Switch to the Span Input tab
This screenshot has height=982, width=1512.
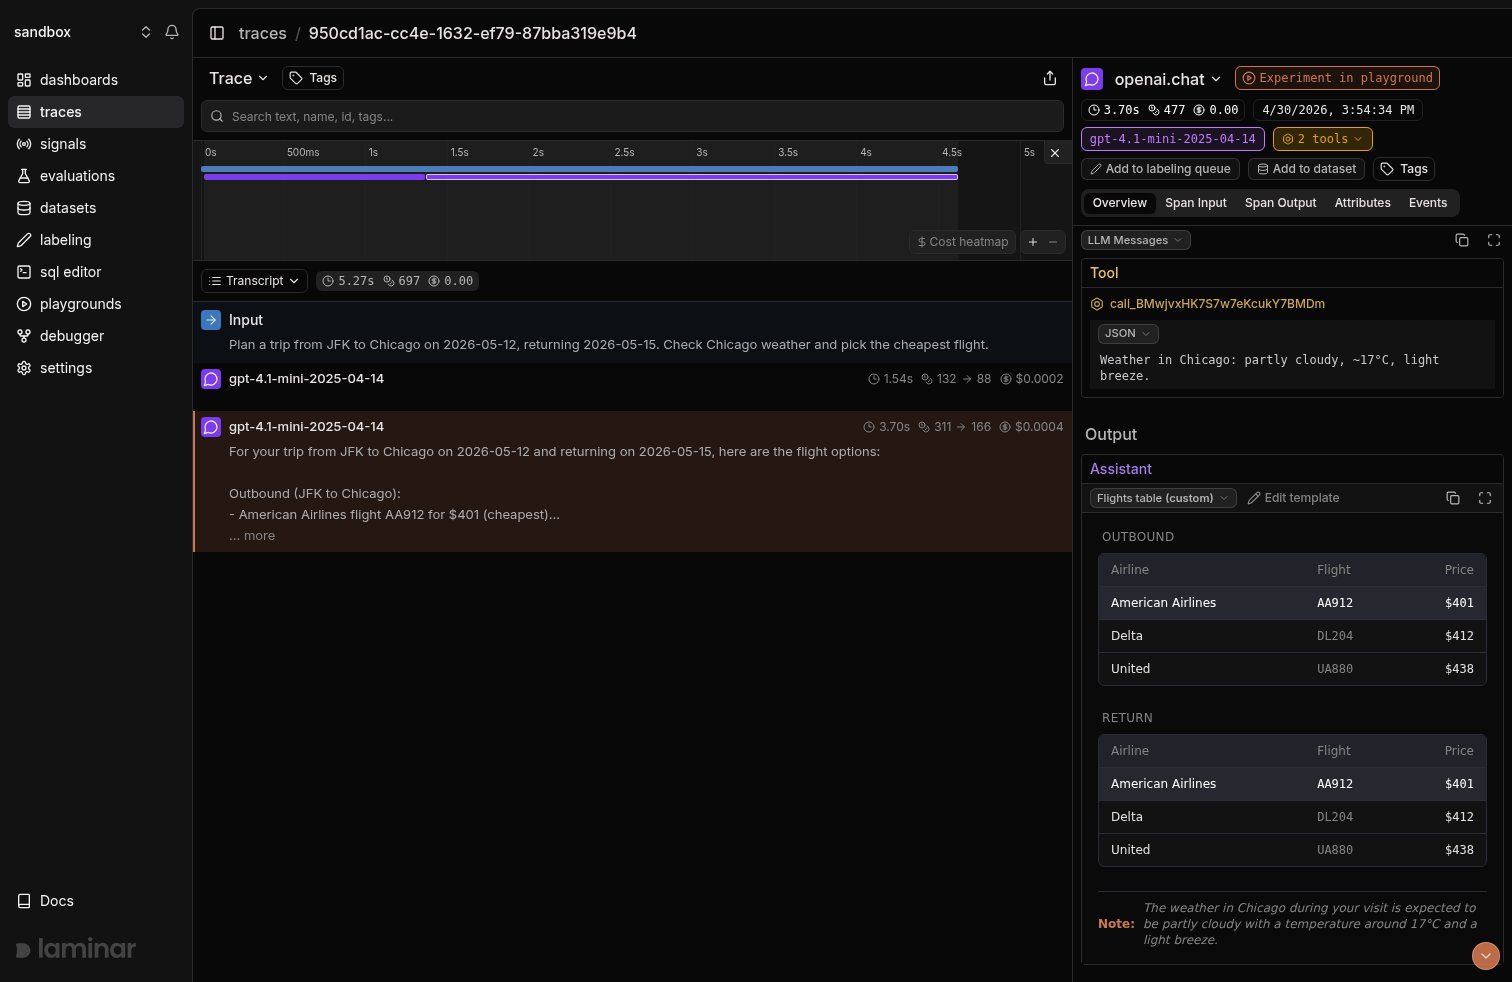[1195, 203]
